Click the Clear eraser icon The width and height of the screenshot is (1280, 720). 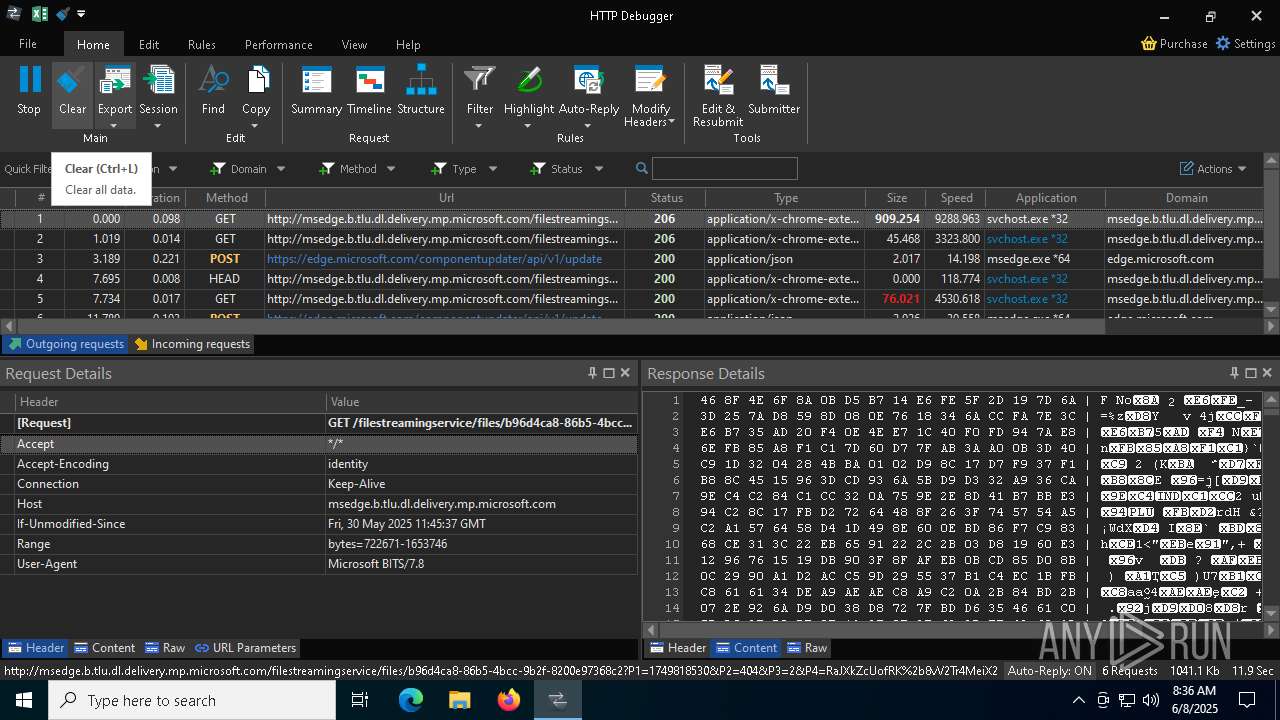(x=72, y=80)
